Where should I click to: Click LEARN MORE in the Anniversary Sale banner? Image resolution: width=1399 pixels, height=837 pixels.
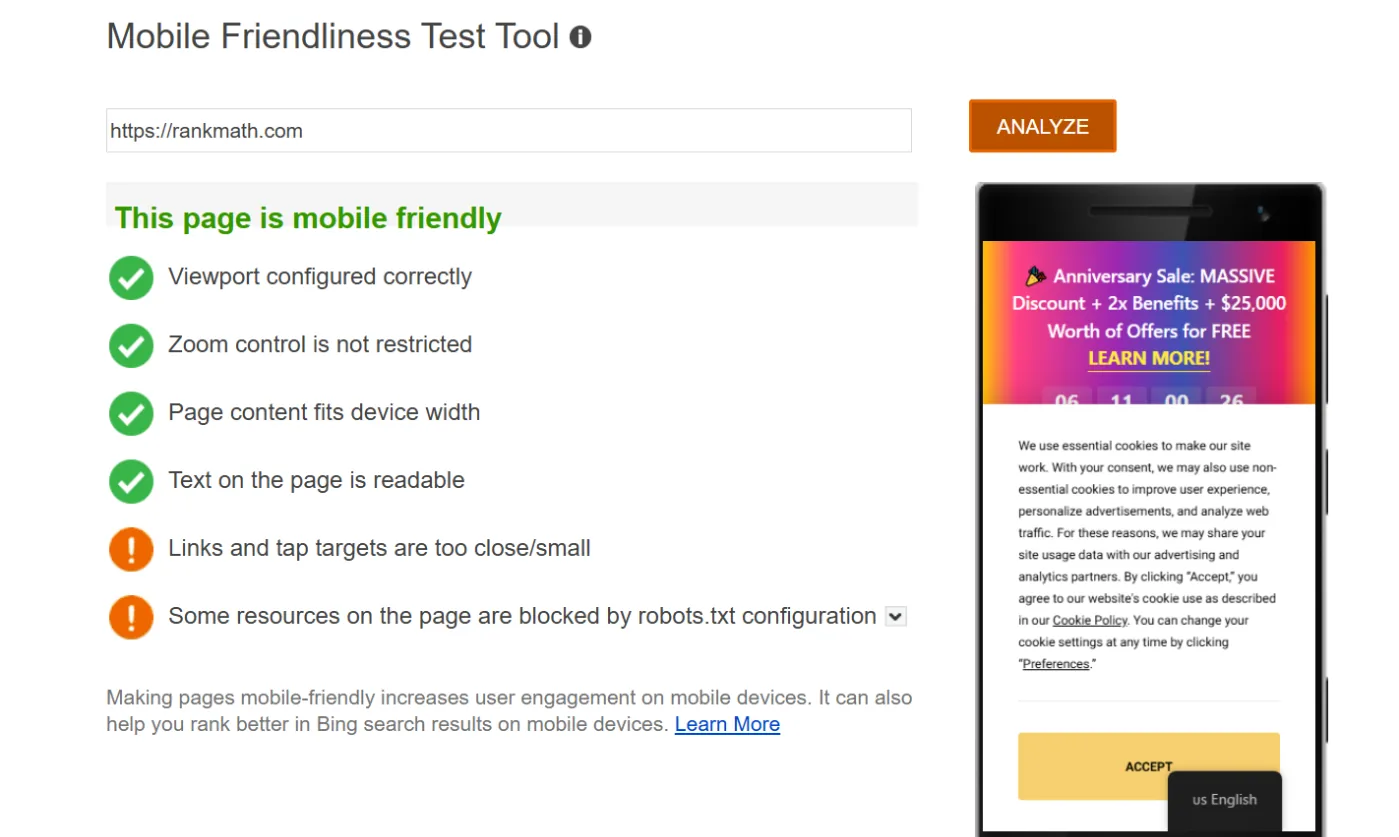tap(1148, 358)
